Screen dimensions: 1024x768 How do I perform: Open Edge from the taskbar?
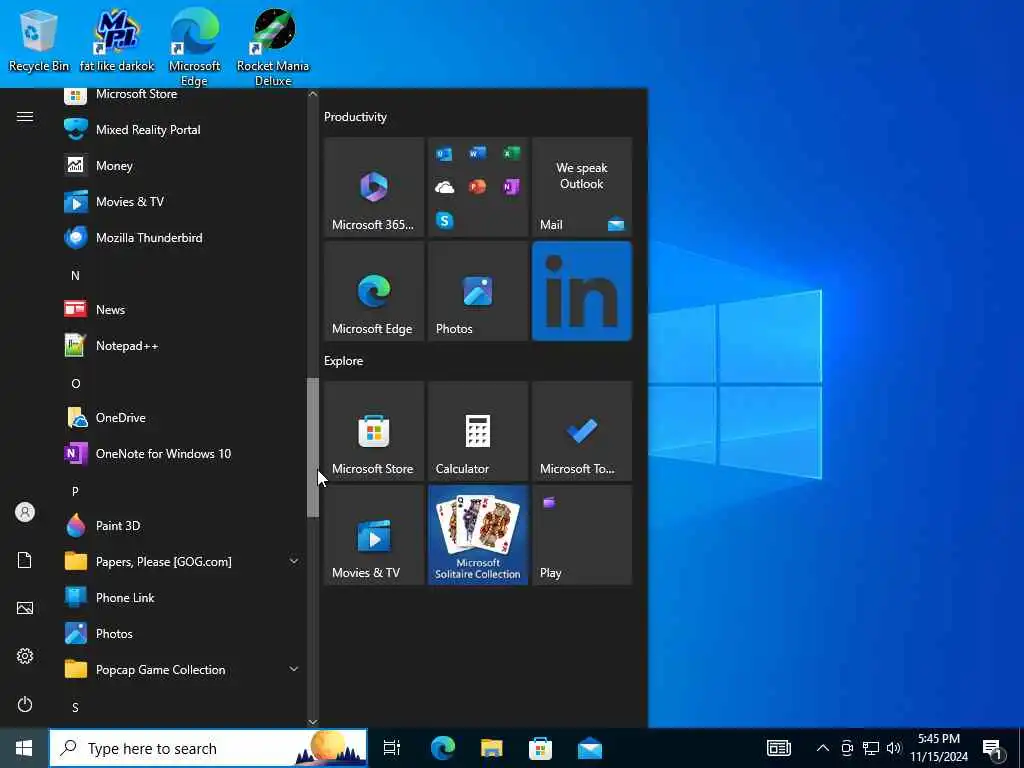pyautogui.click(x=442, y=748)
